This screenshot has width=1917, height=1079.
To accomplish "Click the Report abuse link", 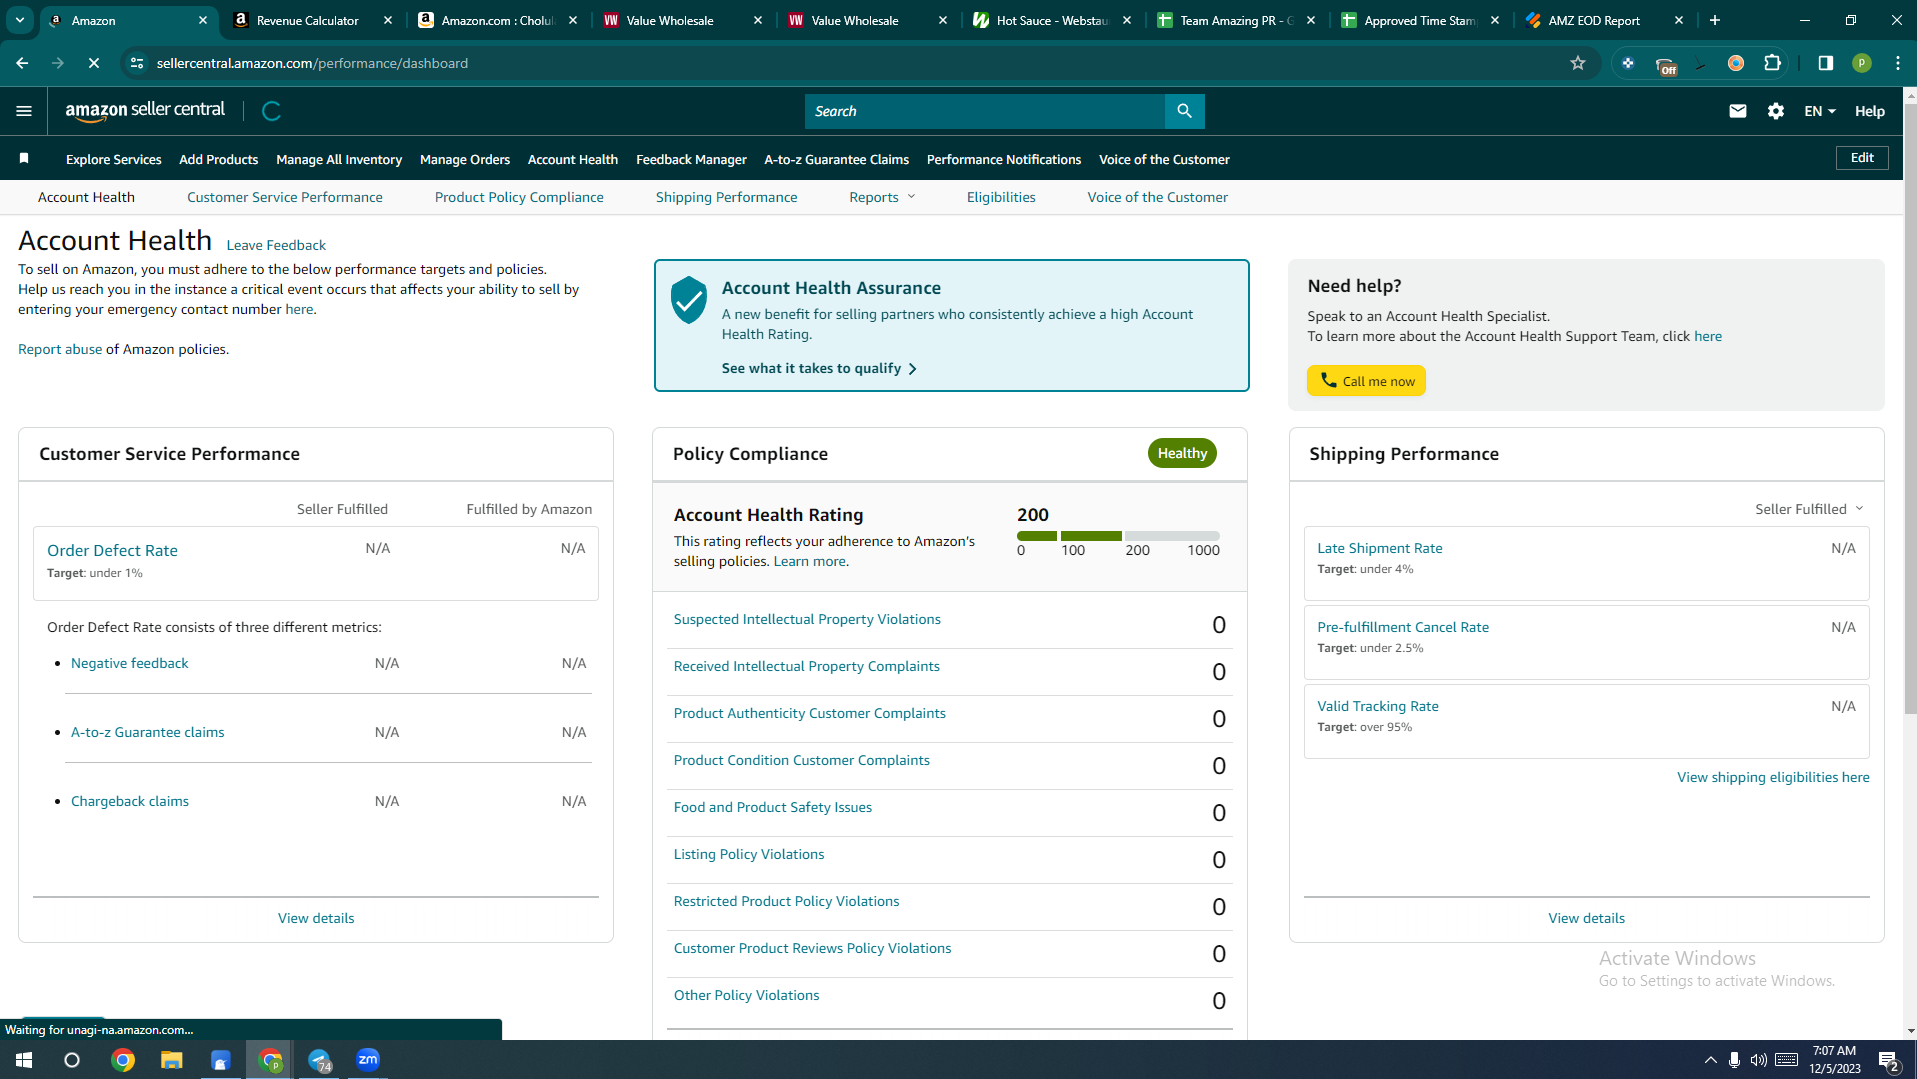I will click(60, 349).
